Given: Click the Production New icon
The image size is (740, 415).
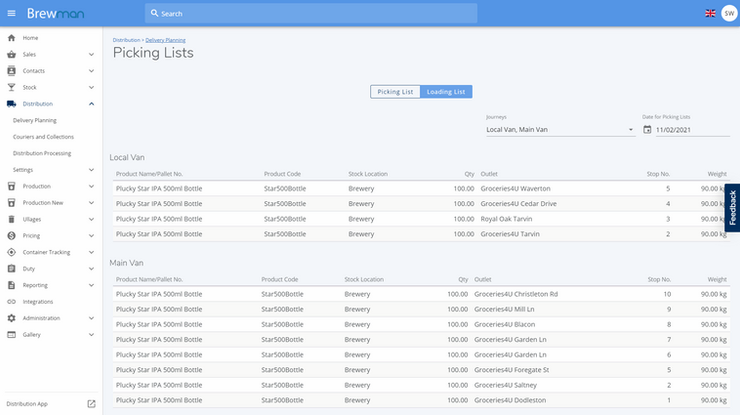Looking at the screenshot, I should point(11,203).
